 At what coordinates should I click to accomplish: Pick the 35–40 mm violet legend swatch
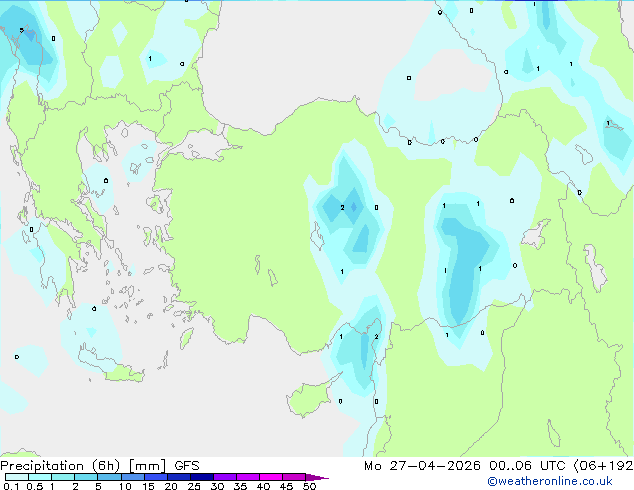248,477
